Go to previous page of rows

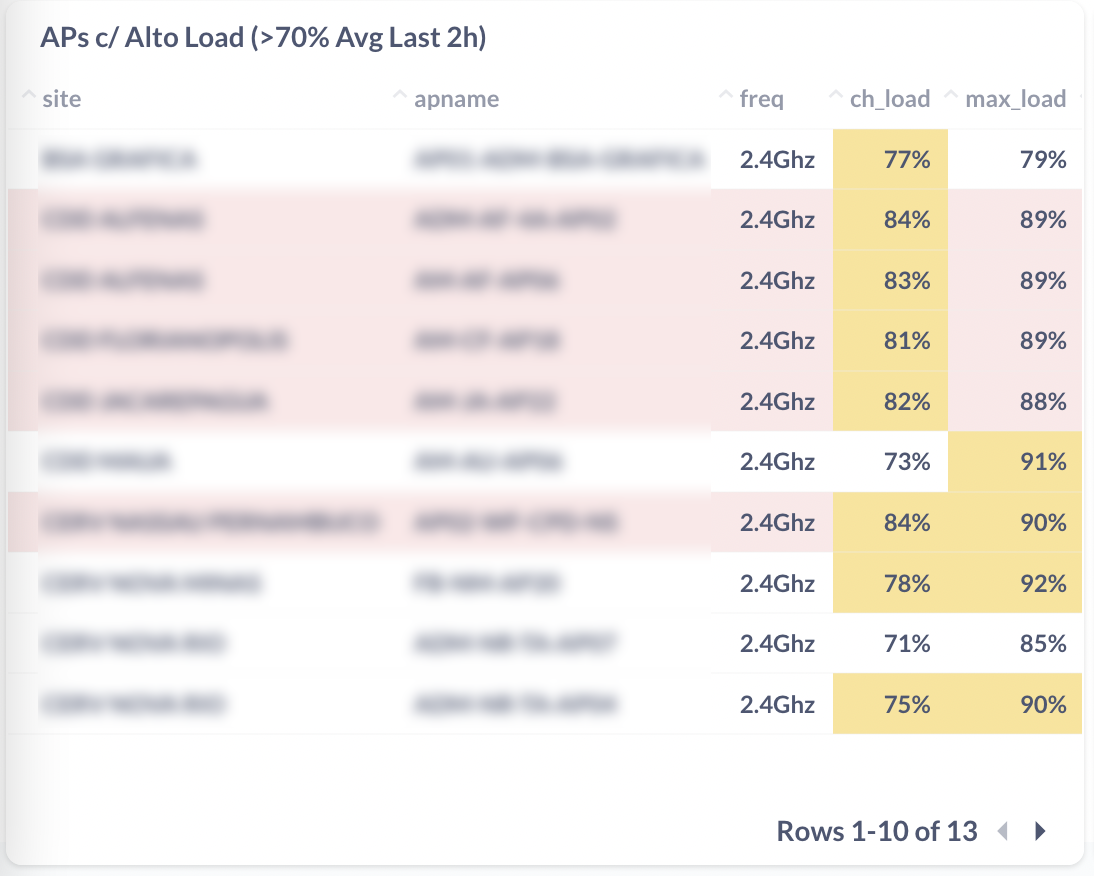1003,831
